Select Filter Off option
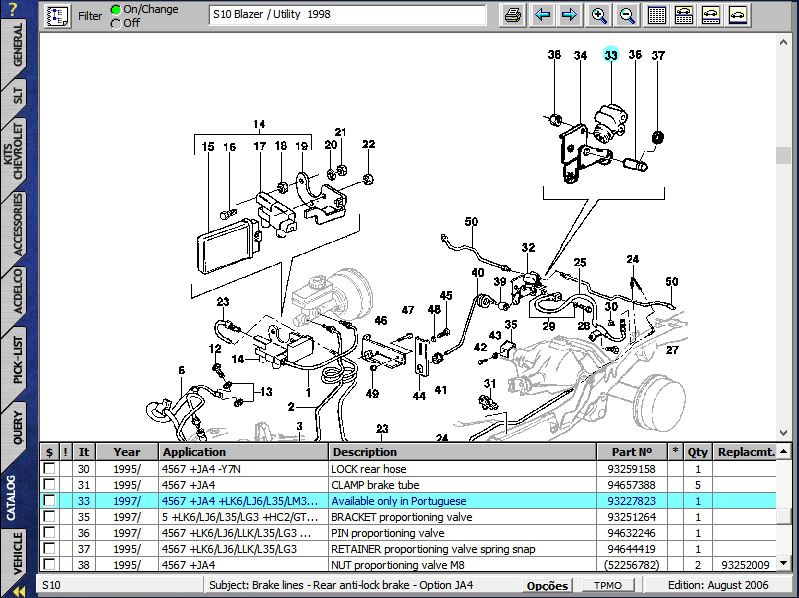 pyautogui.click(x=116, y=23)
